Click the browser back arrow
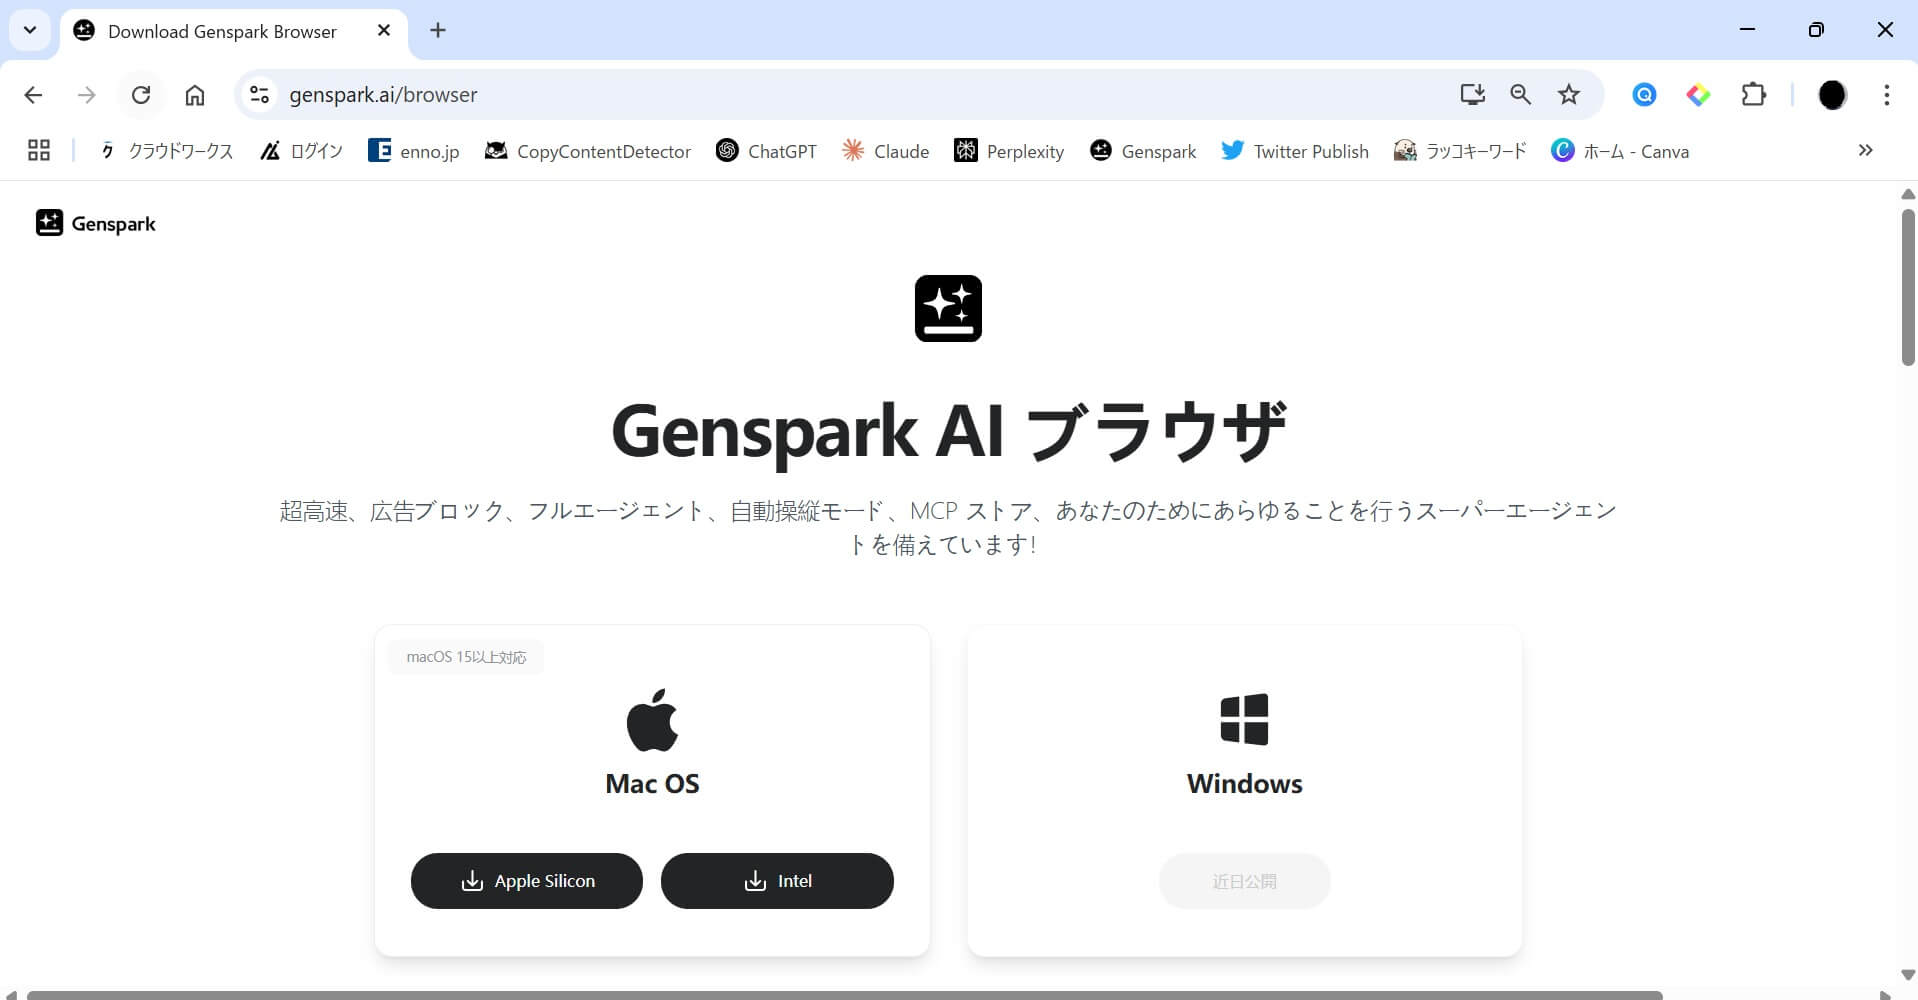 [33, 95]
